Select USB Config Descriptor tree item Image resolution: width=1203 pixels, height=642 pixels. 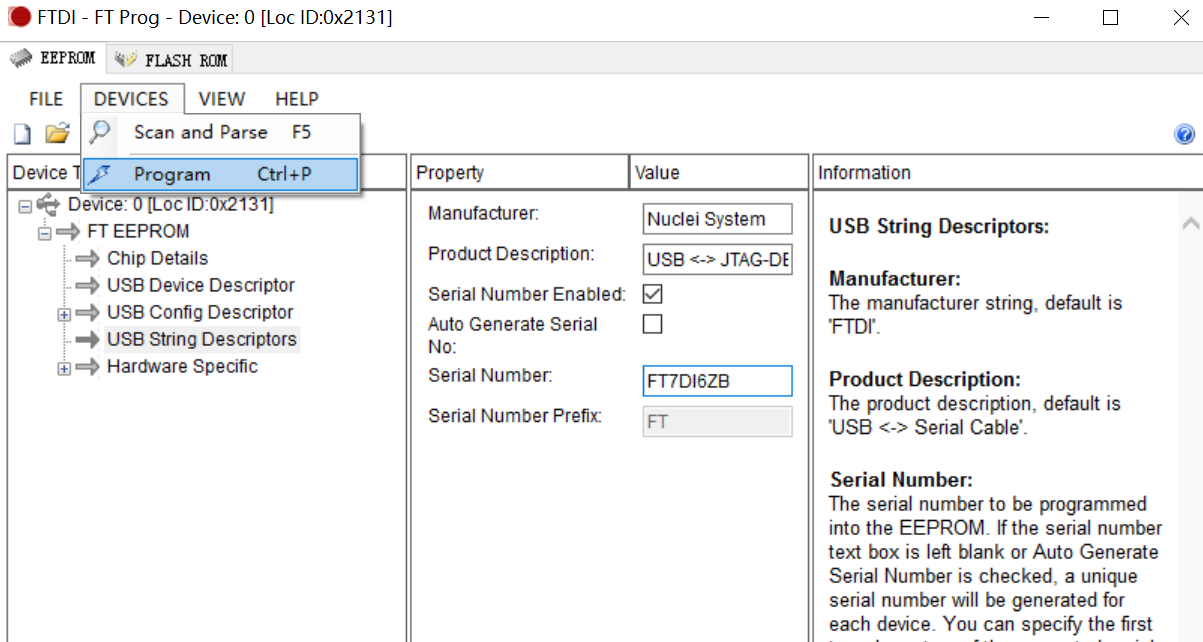[200, 312]
